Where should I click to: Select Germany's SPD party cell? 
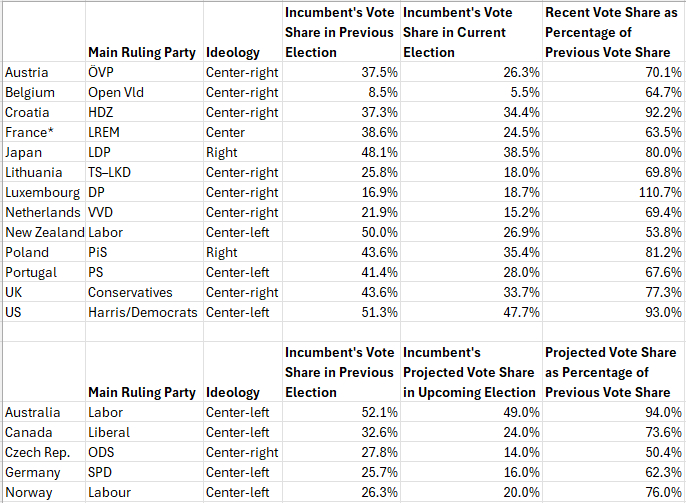[x=143, y=472]
